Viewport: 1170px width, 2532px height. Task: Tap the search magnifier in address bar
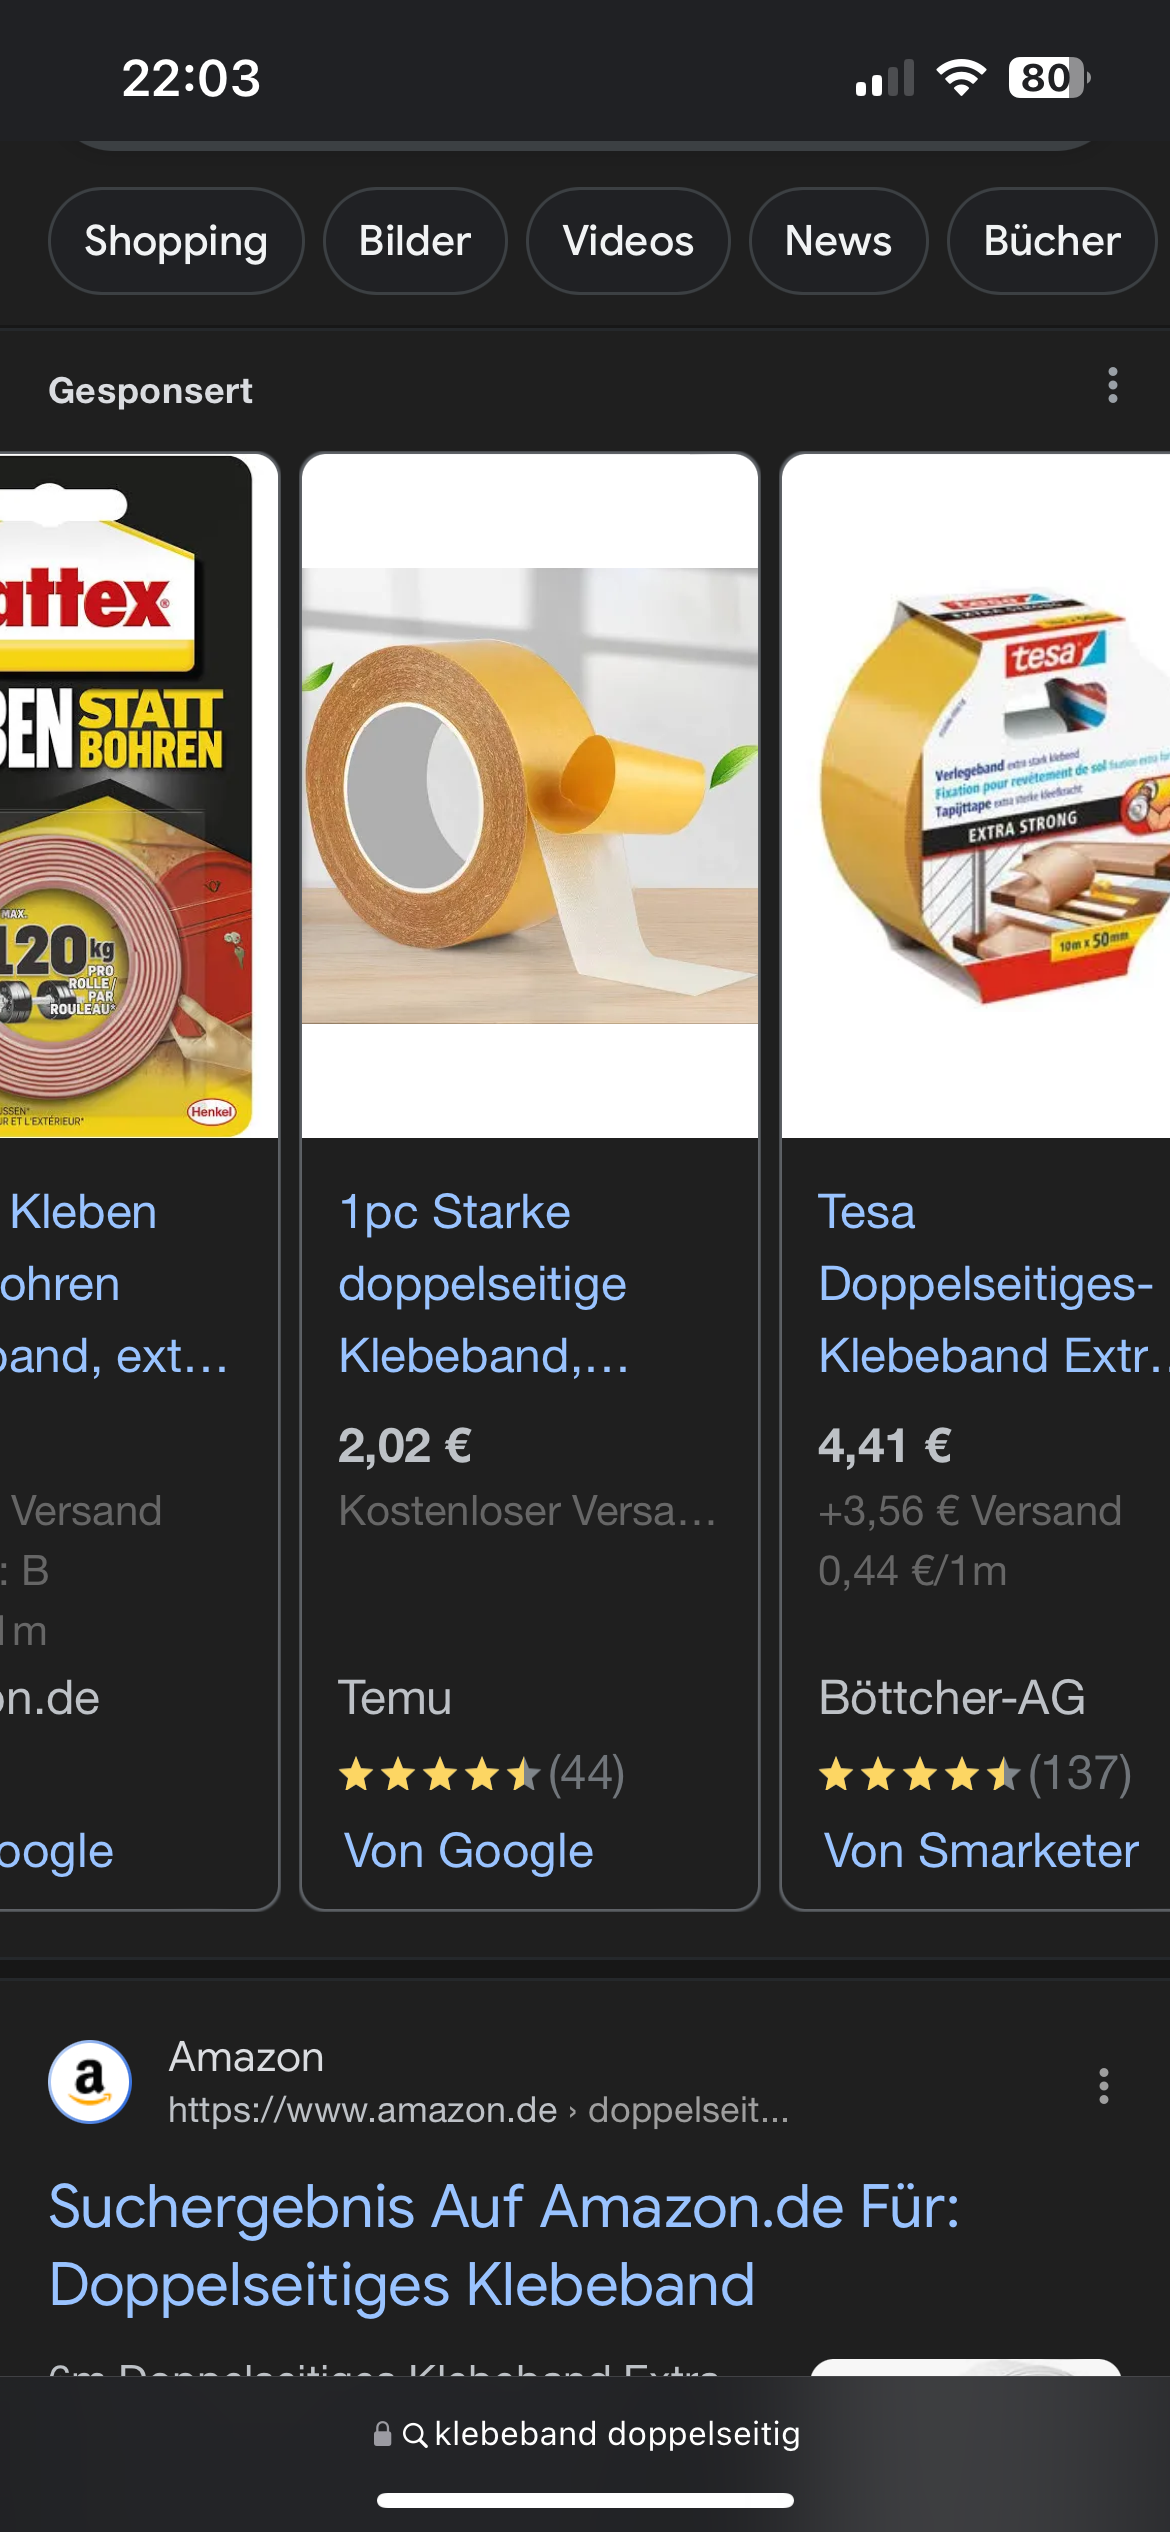[x=414, y=2434]
